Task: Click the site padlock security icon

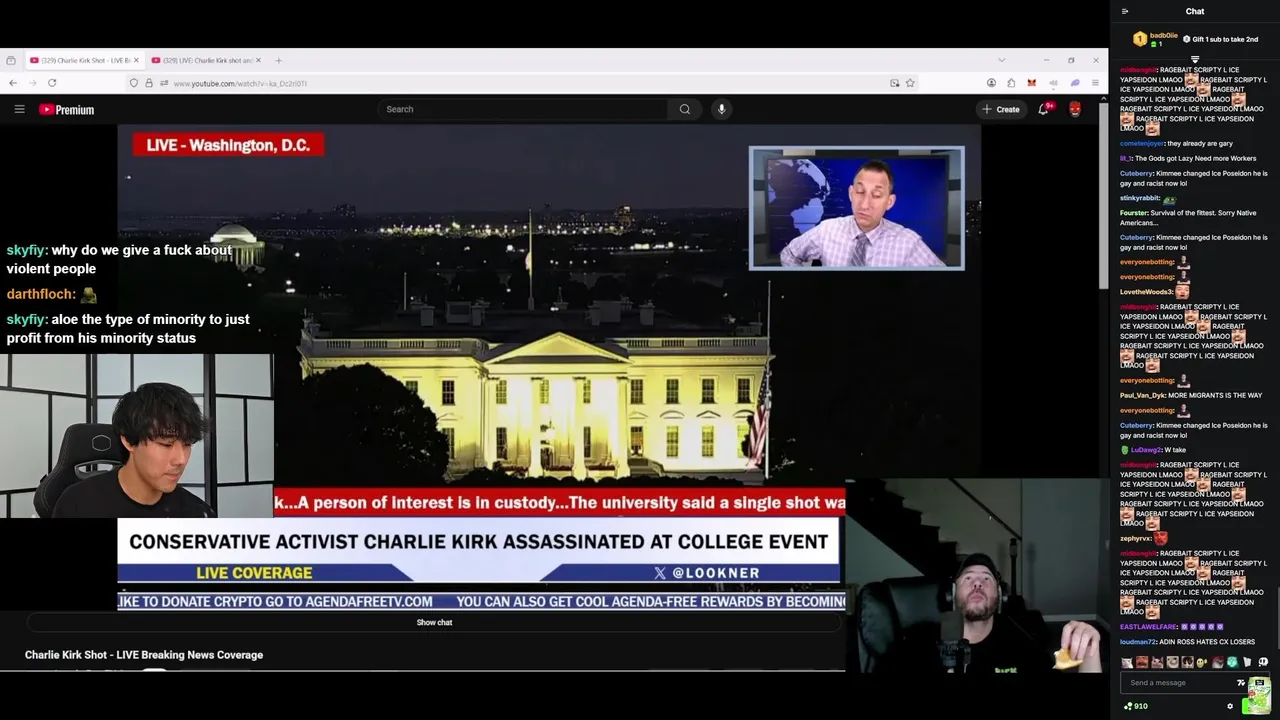Action: (149, 83)
